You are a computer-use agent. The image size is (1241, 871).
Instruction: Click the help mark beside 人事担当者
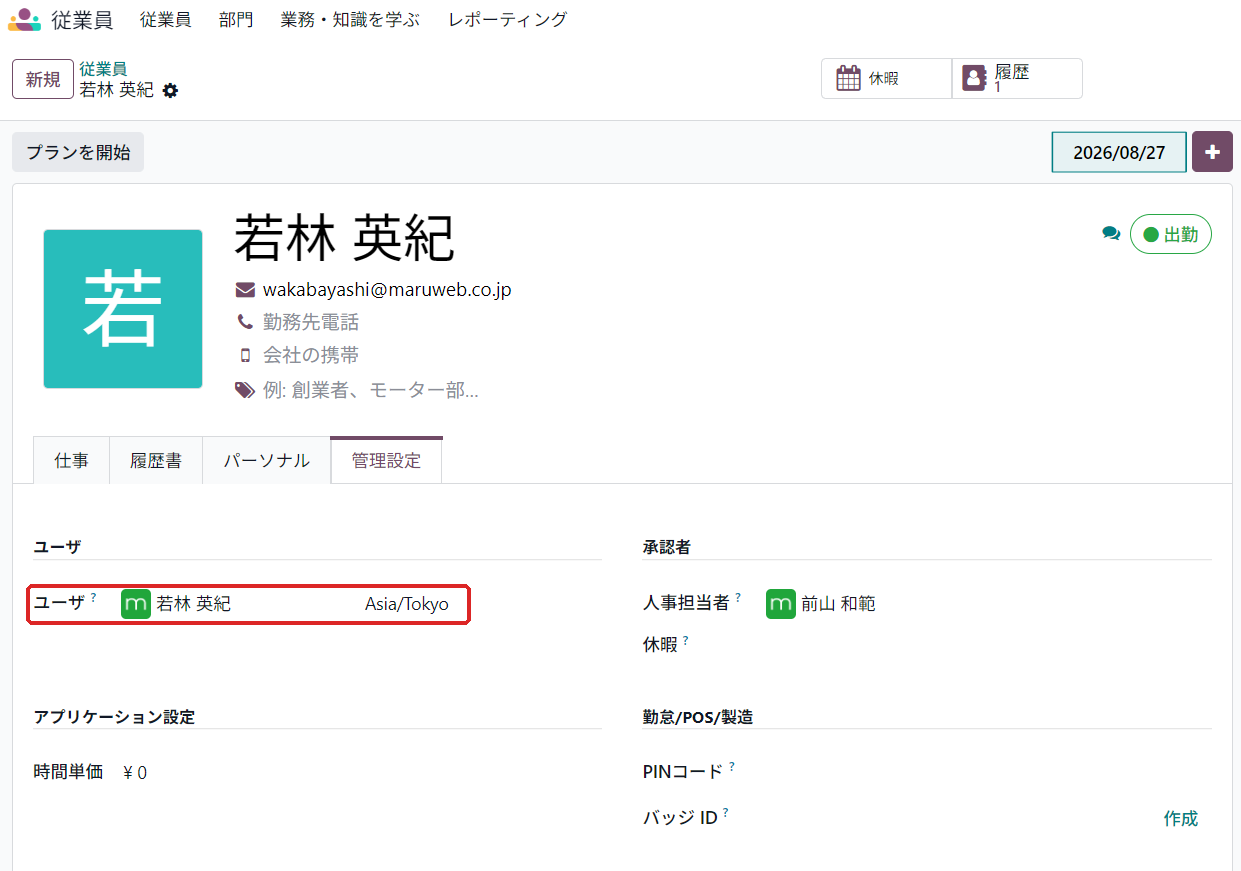[738, 597]
